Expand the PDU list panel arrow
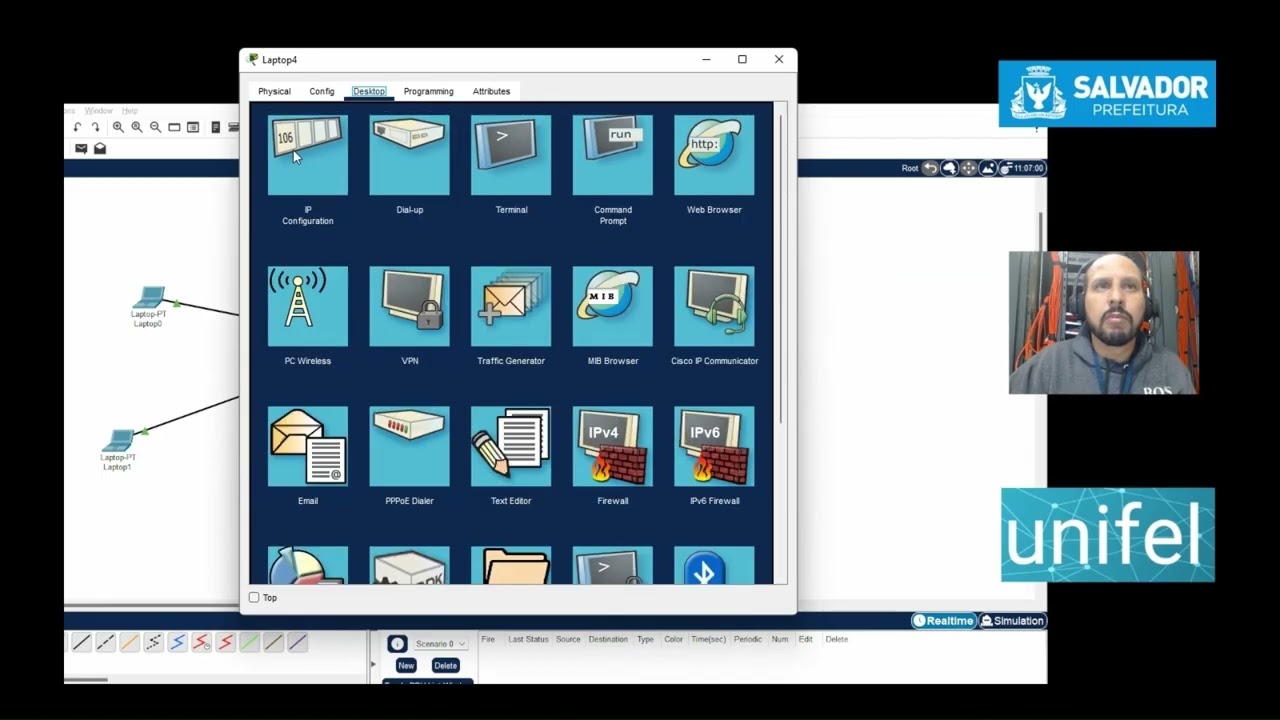Viewport: 1280px width, 720px height. tap(374, 664)
